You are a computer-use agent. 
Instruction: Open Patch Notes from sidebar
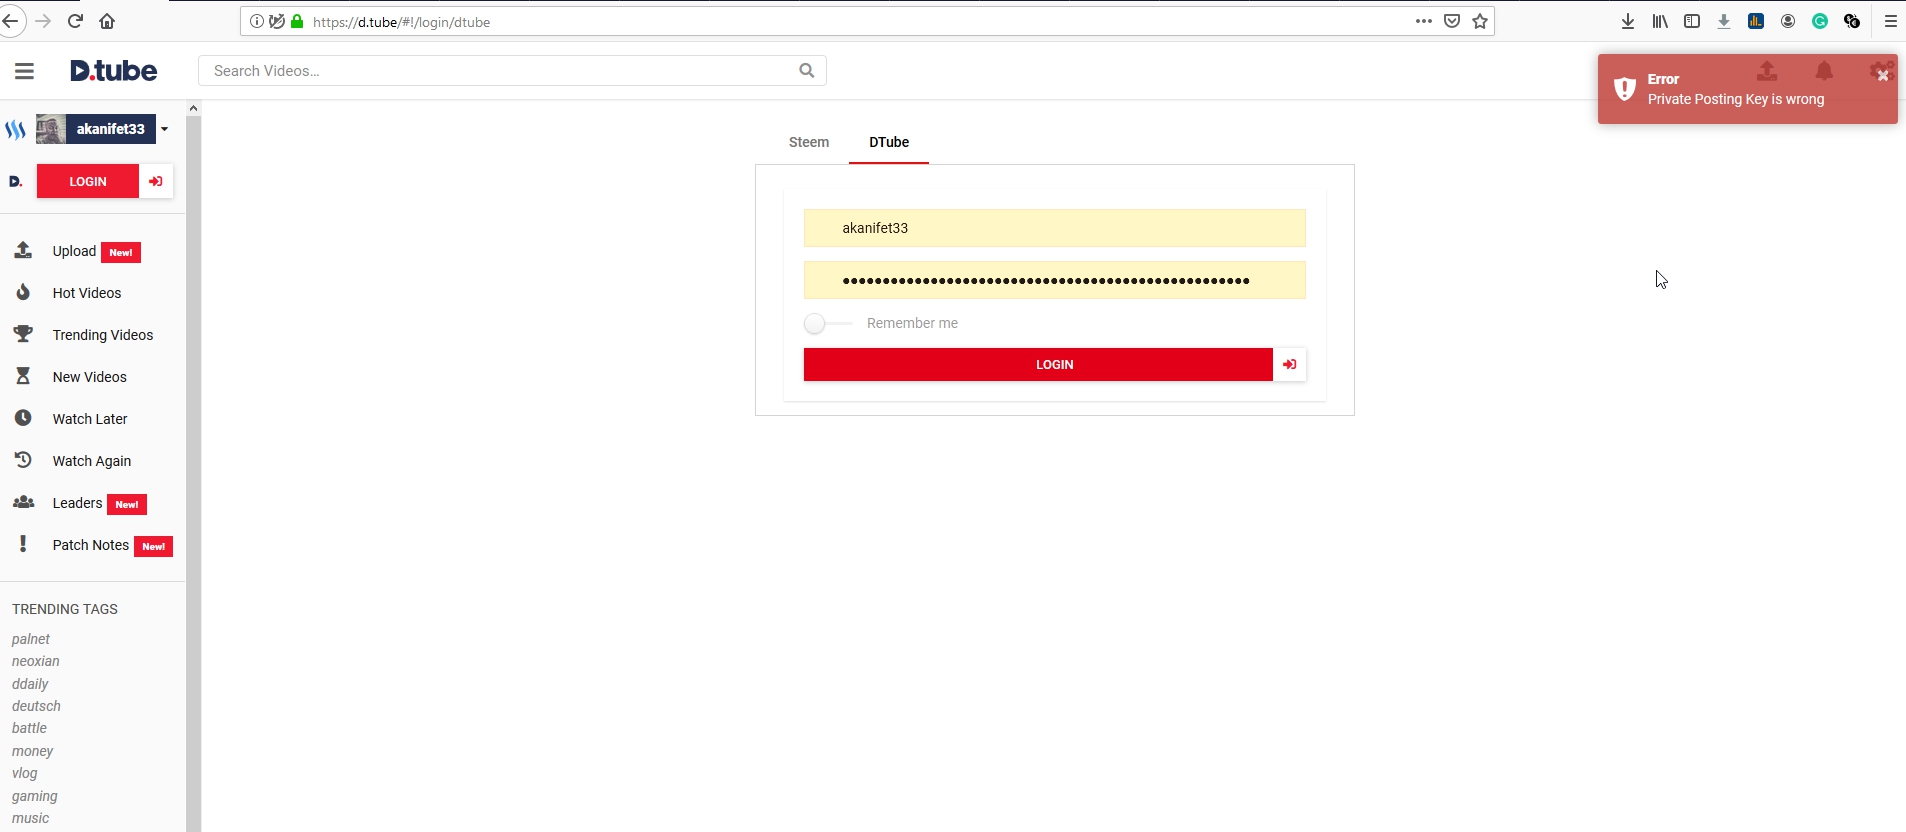[91, 545]
